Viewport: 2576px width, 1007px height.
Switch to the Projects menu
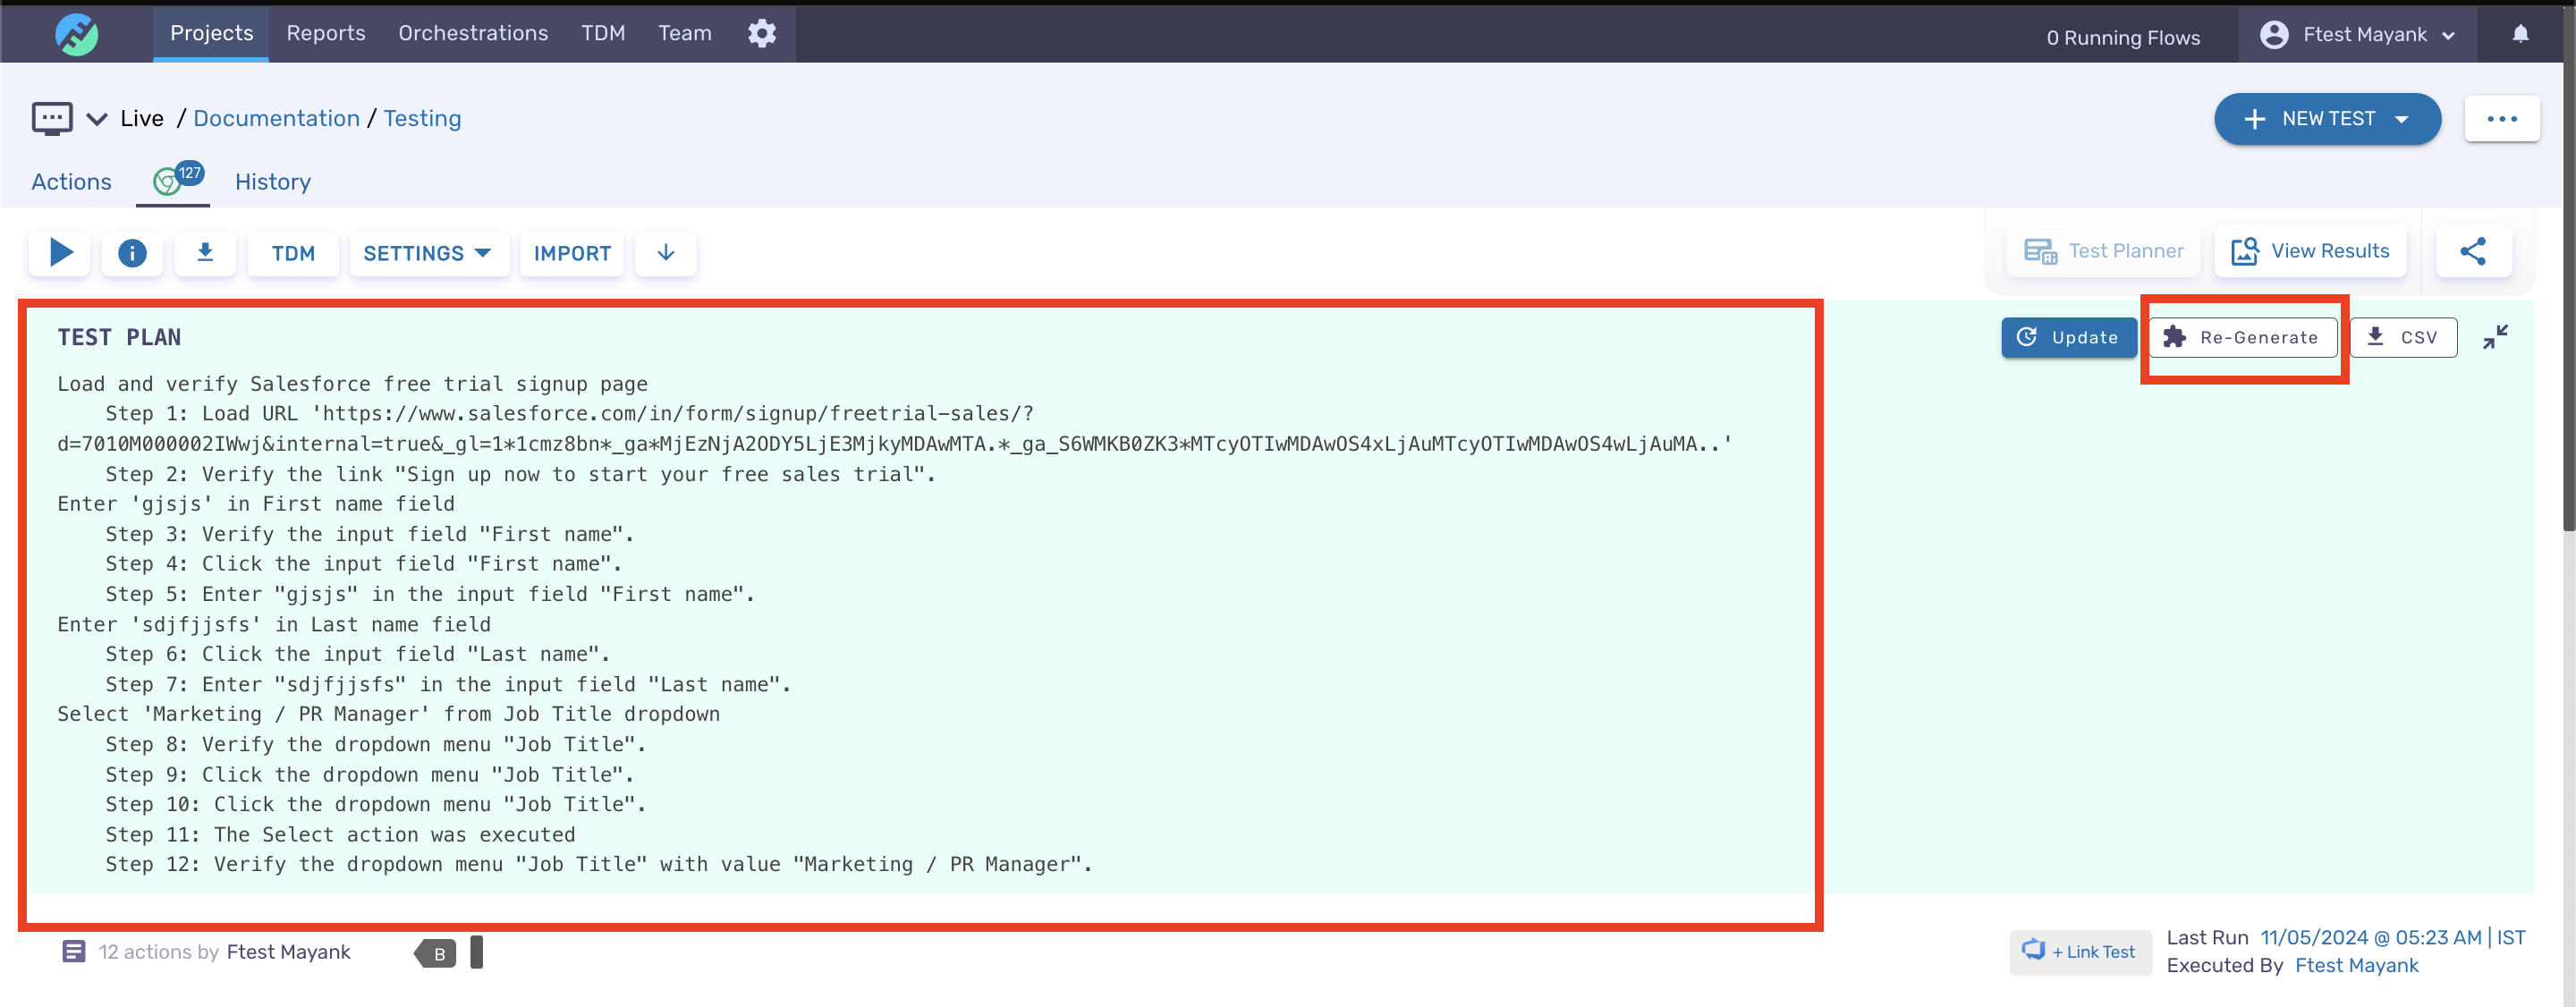[211, 33]
